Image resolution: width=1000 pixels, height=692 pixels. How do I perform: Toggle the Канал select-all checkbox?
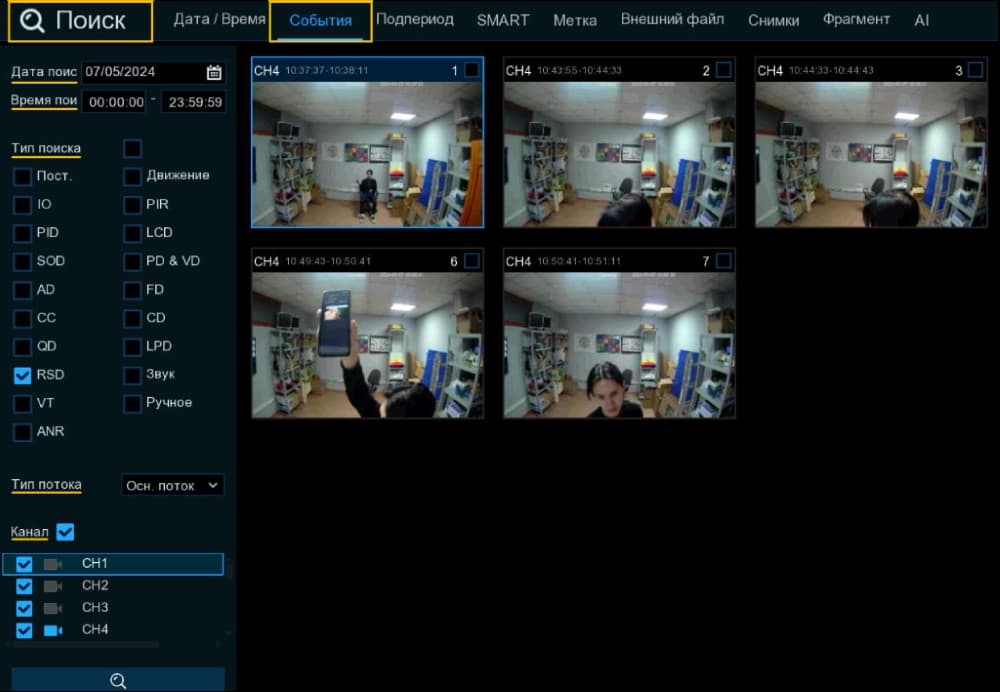tap(65, 532)
